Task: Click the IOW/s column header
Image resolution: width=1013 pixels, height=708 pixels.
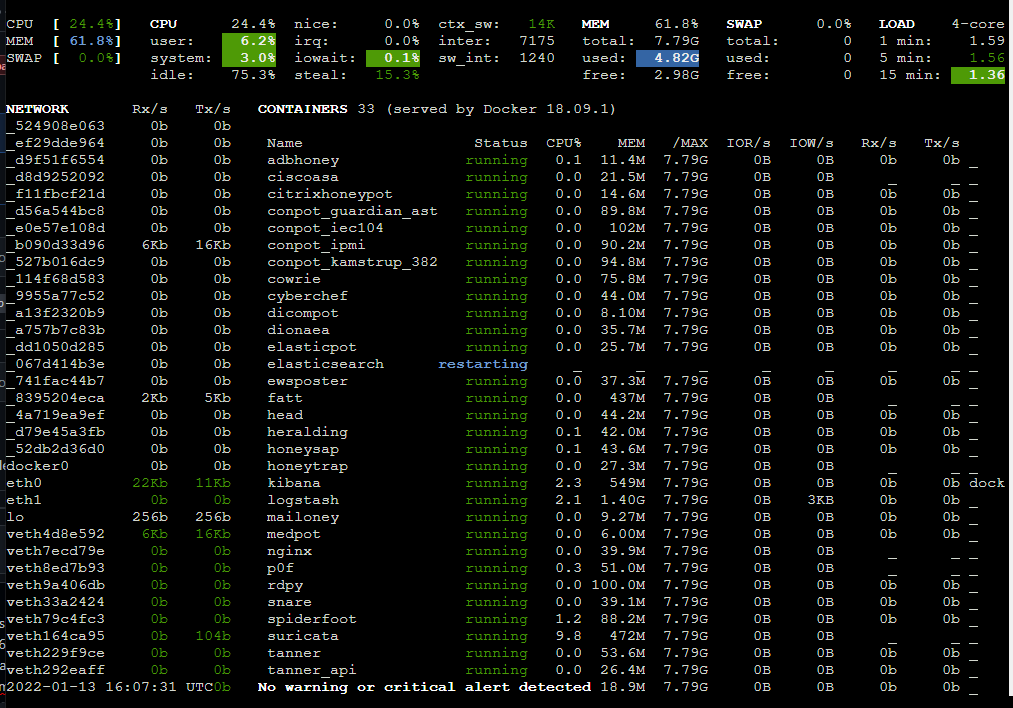Action: click(x=811, y=143)
